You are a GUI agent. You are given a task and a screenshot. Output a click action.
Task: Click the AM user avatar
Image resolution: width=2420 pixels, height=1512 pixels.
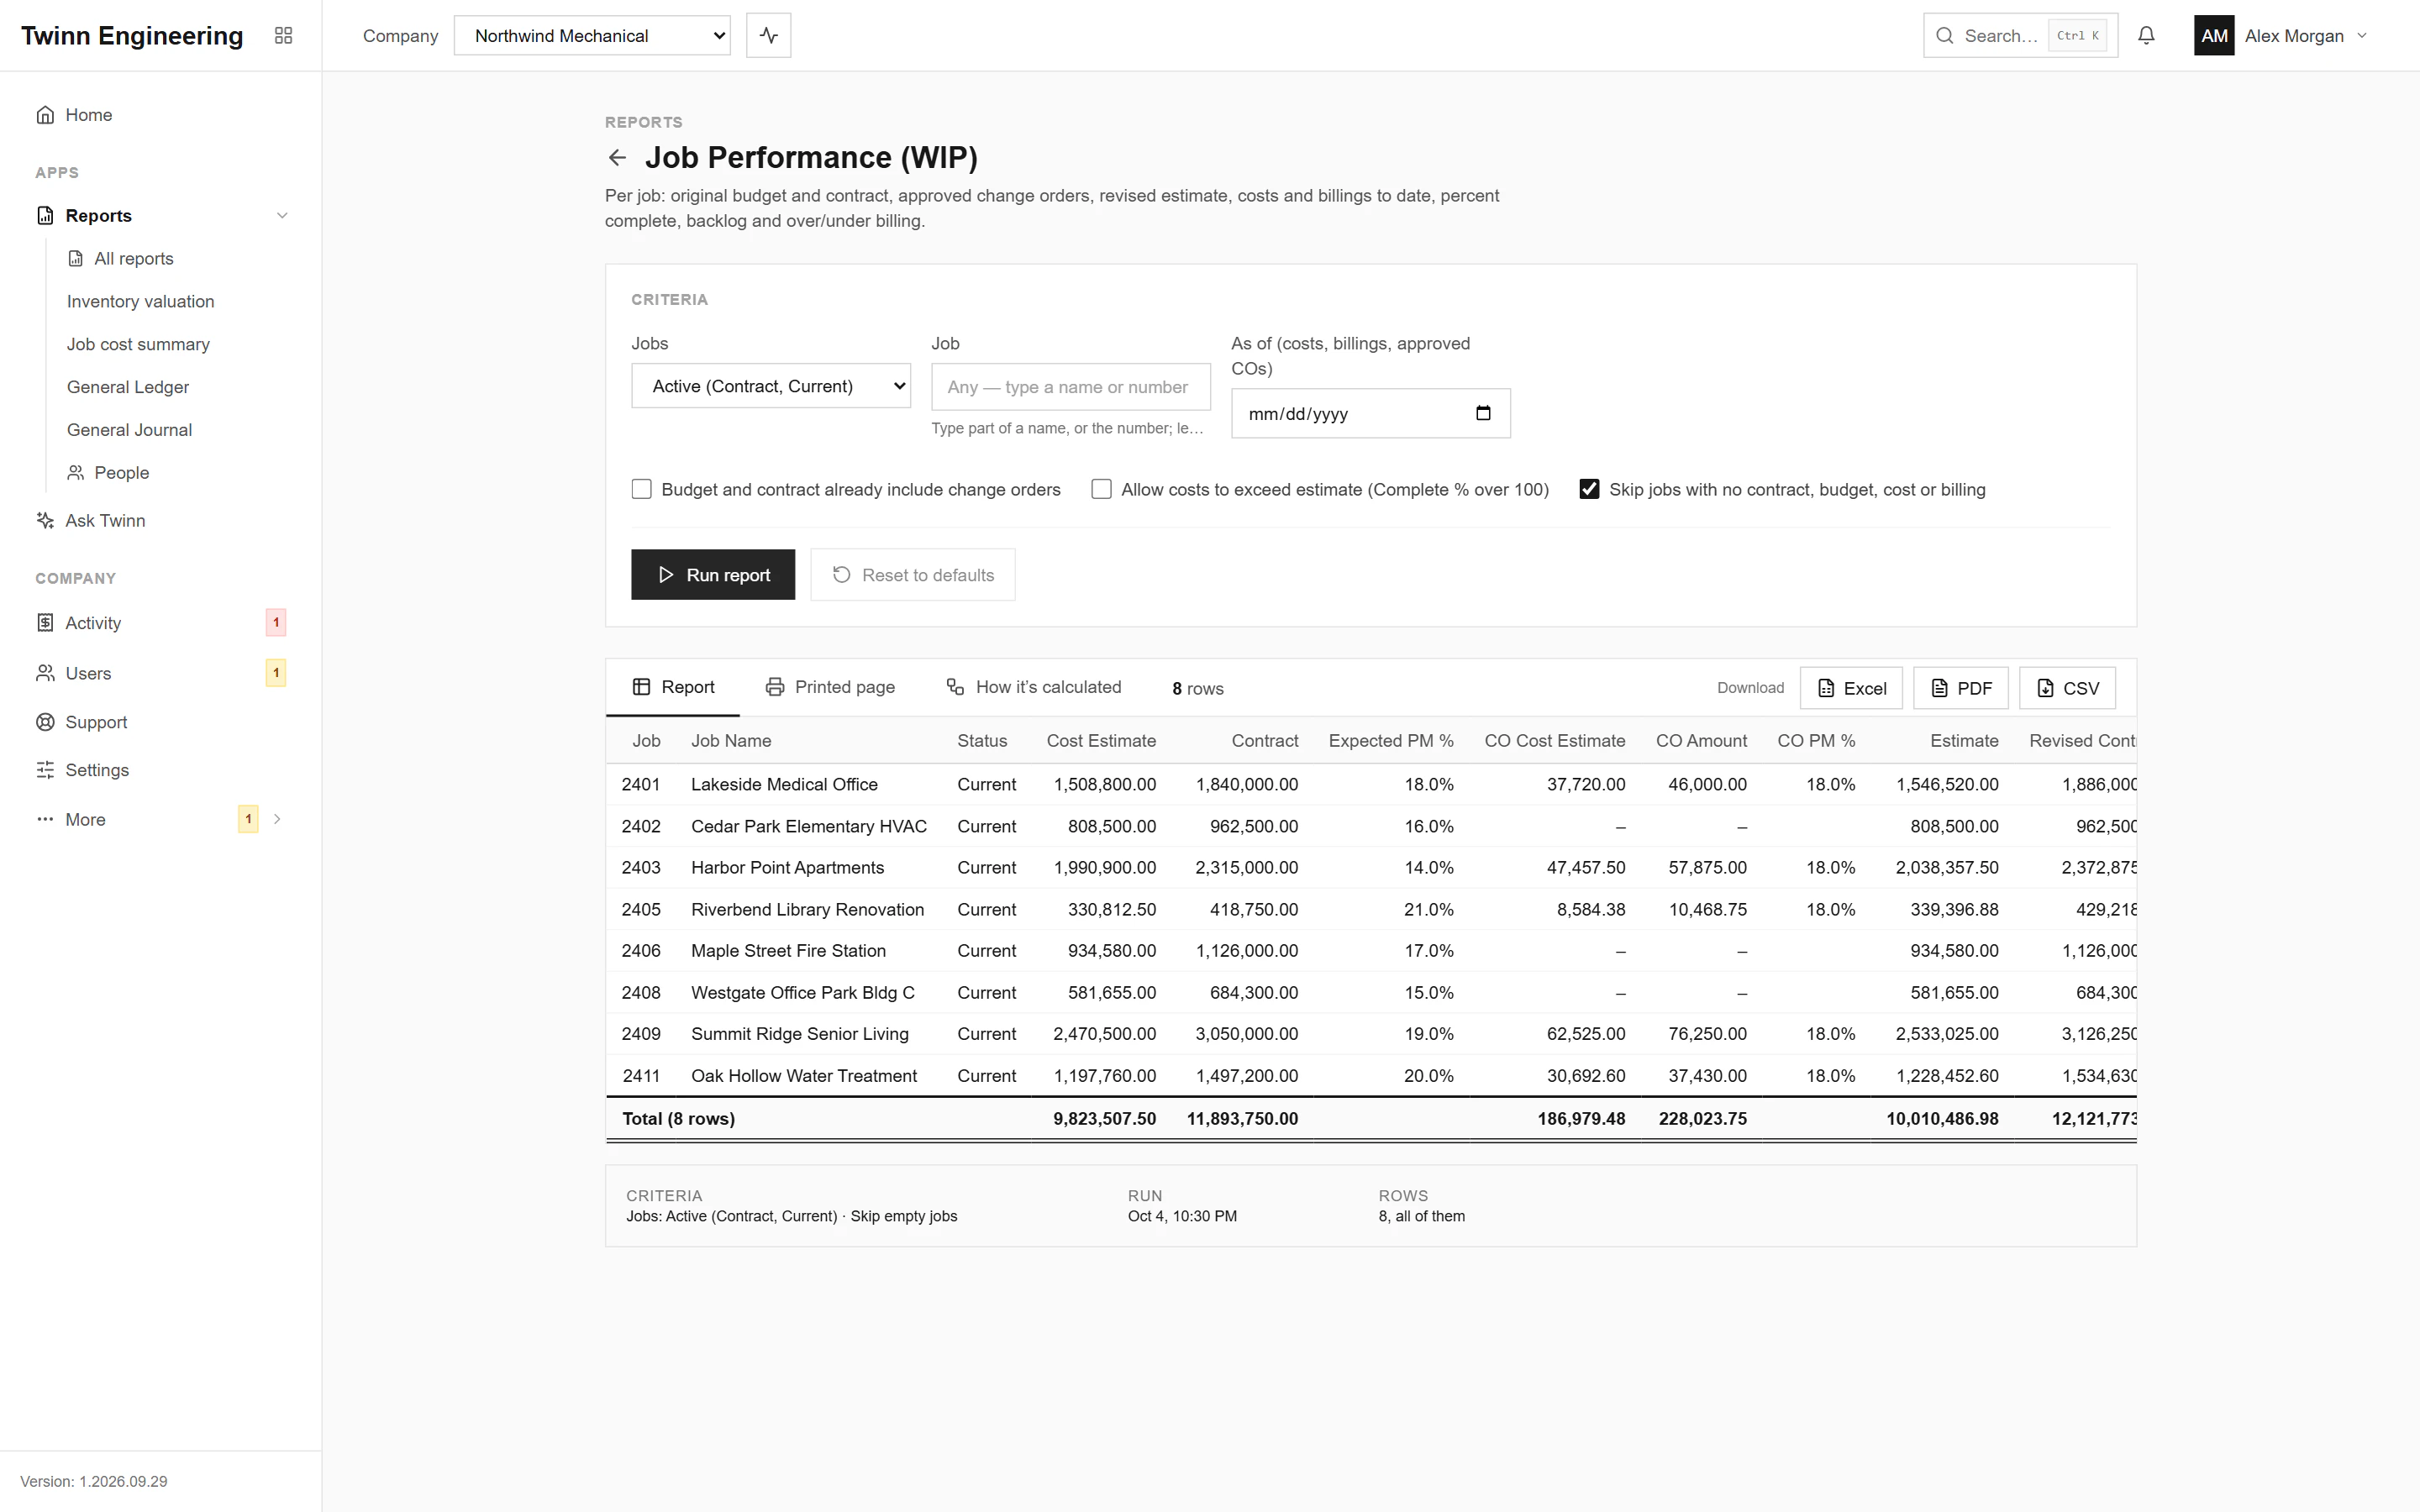click(2214, 36)
